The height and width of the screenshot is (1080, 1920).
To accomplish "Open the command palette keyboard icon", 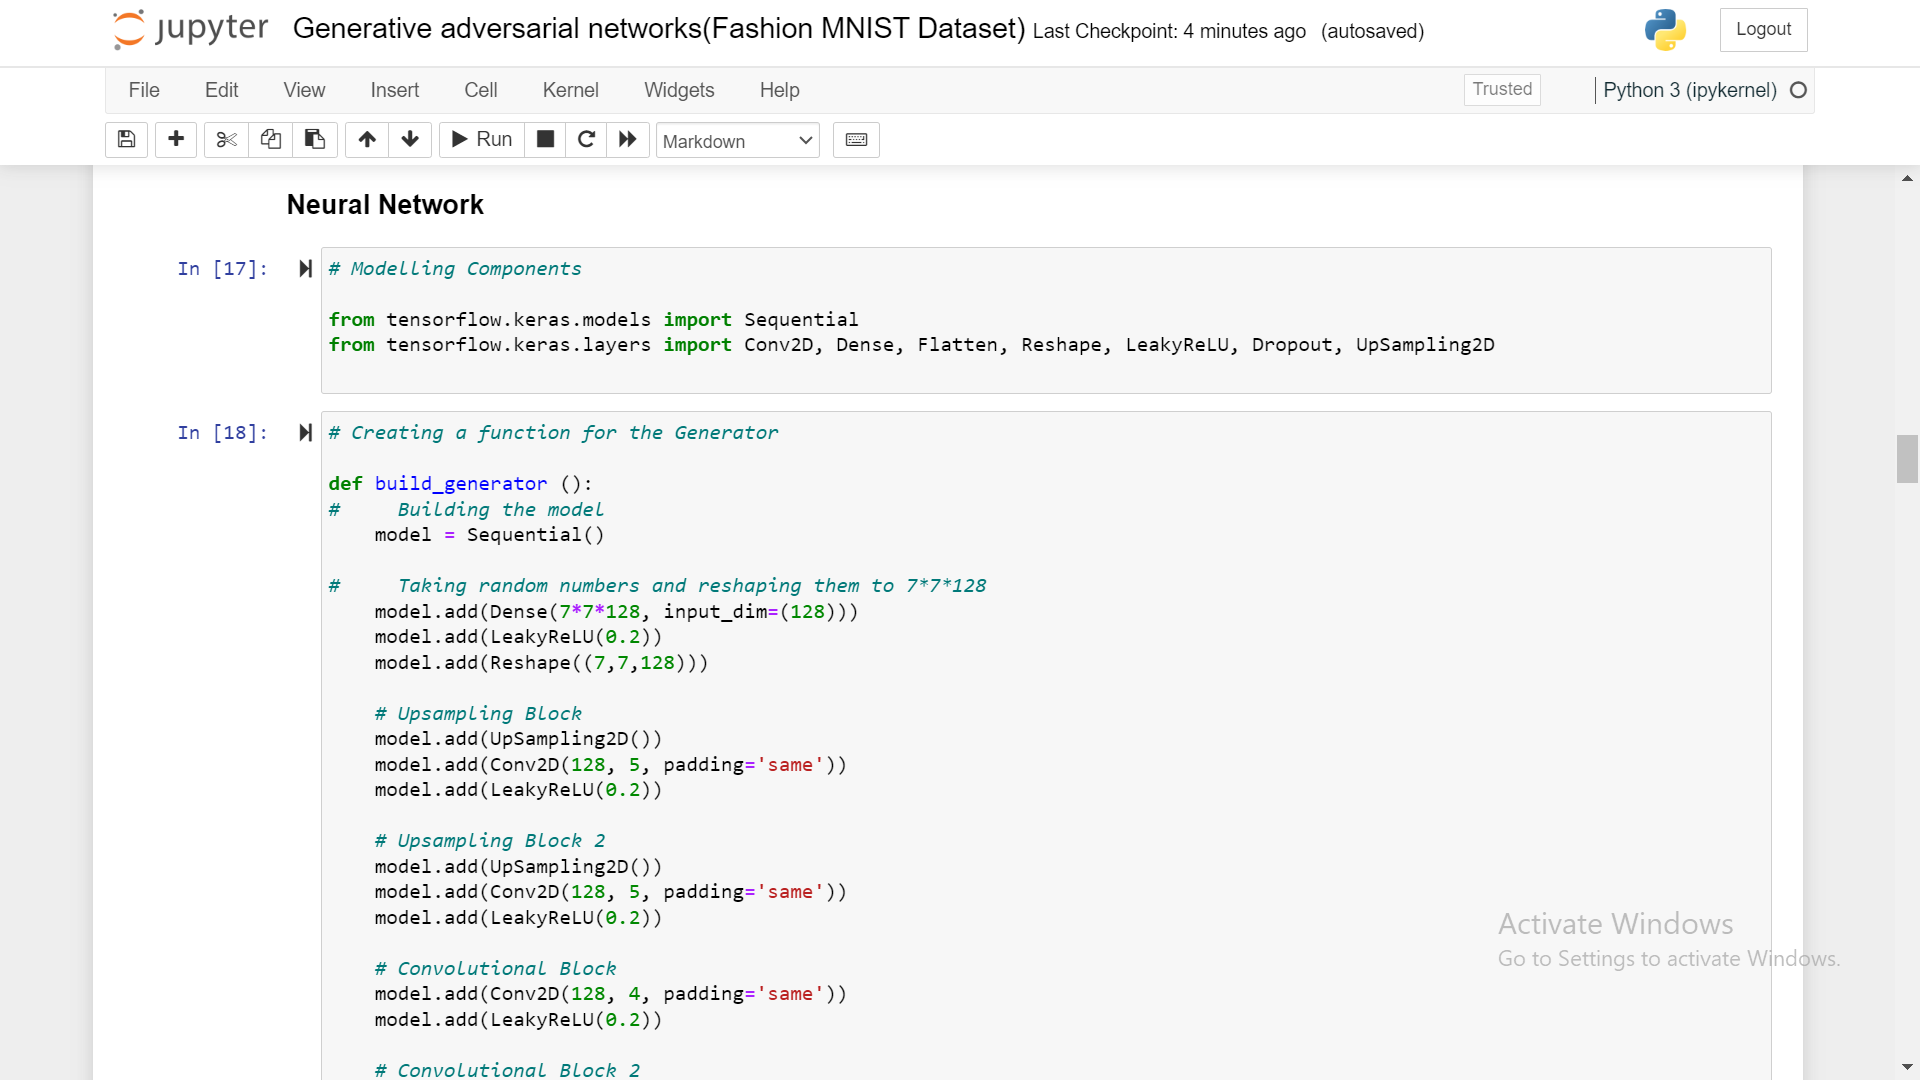I will pos(856,140).
